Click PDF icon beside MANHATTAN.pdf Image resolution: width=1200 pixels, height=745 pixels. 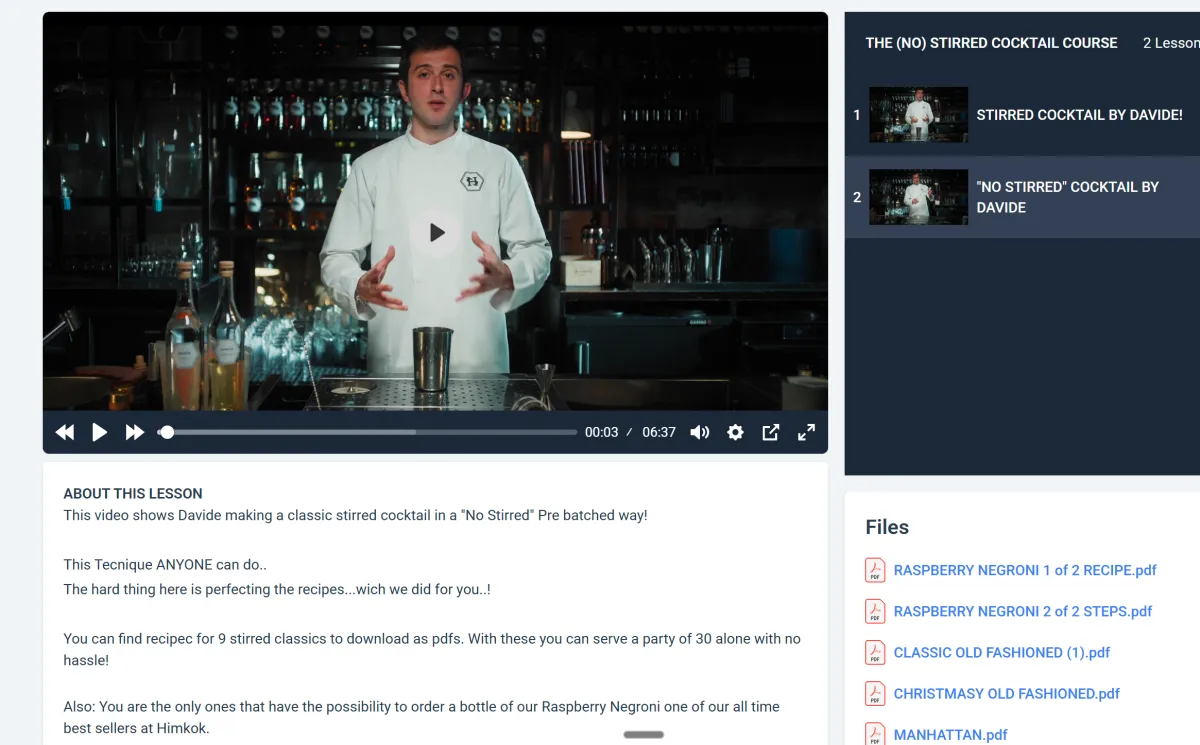875,733
